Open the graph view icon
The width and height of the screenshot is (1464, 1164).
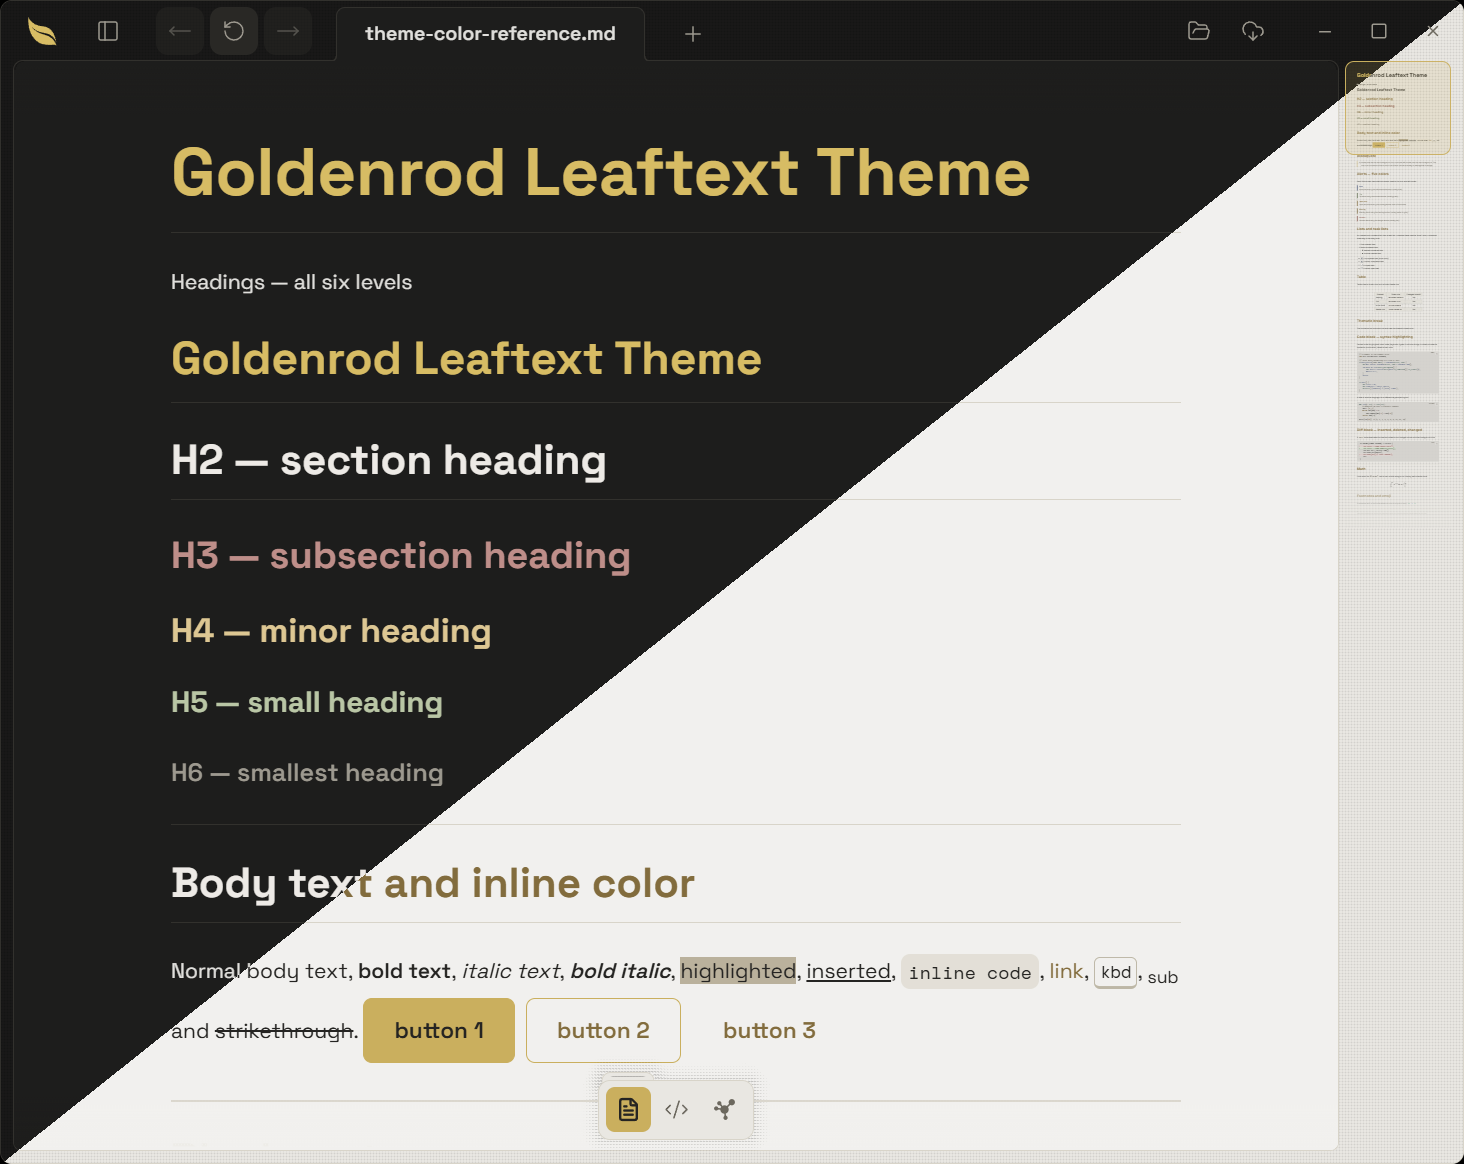coord(725,1109)
